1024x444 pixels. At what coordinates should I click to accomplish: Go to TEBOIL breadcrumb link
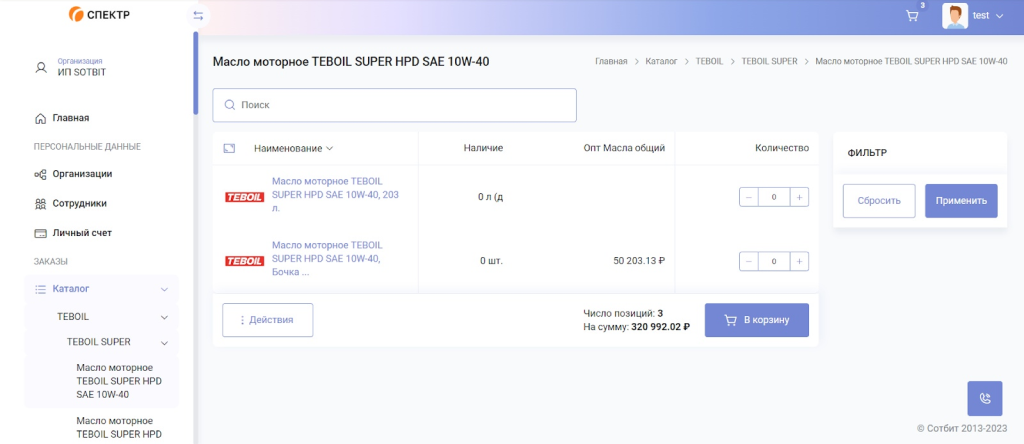click(x=709, y=61)
